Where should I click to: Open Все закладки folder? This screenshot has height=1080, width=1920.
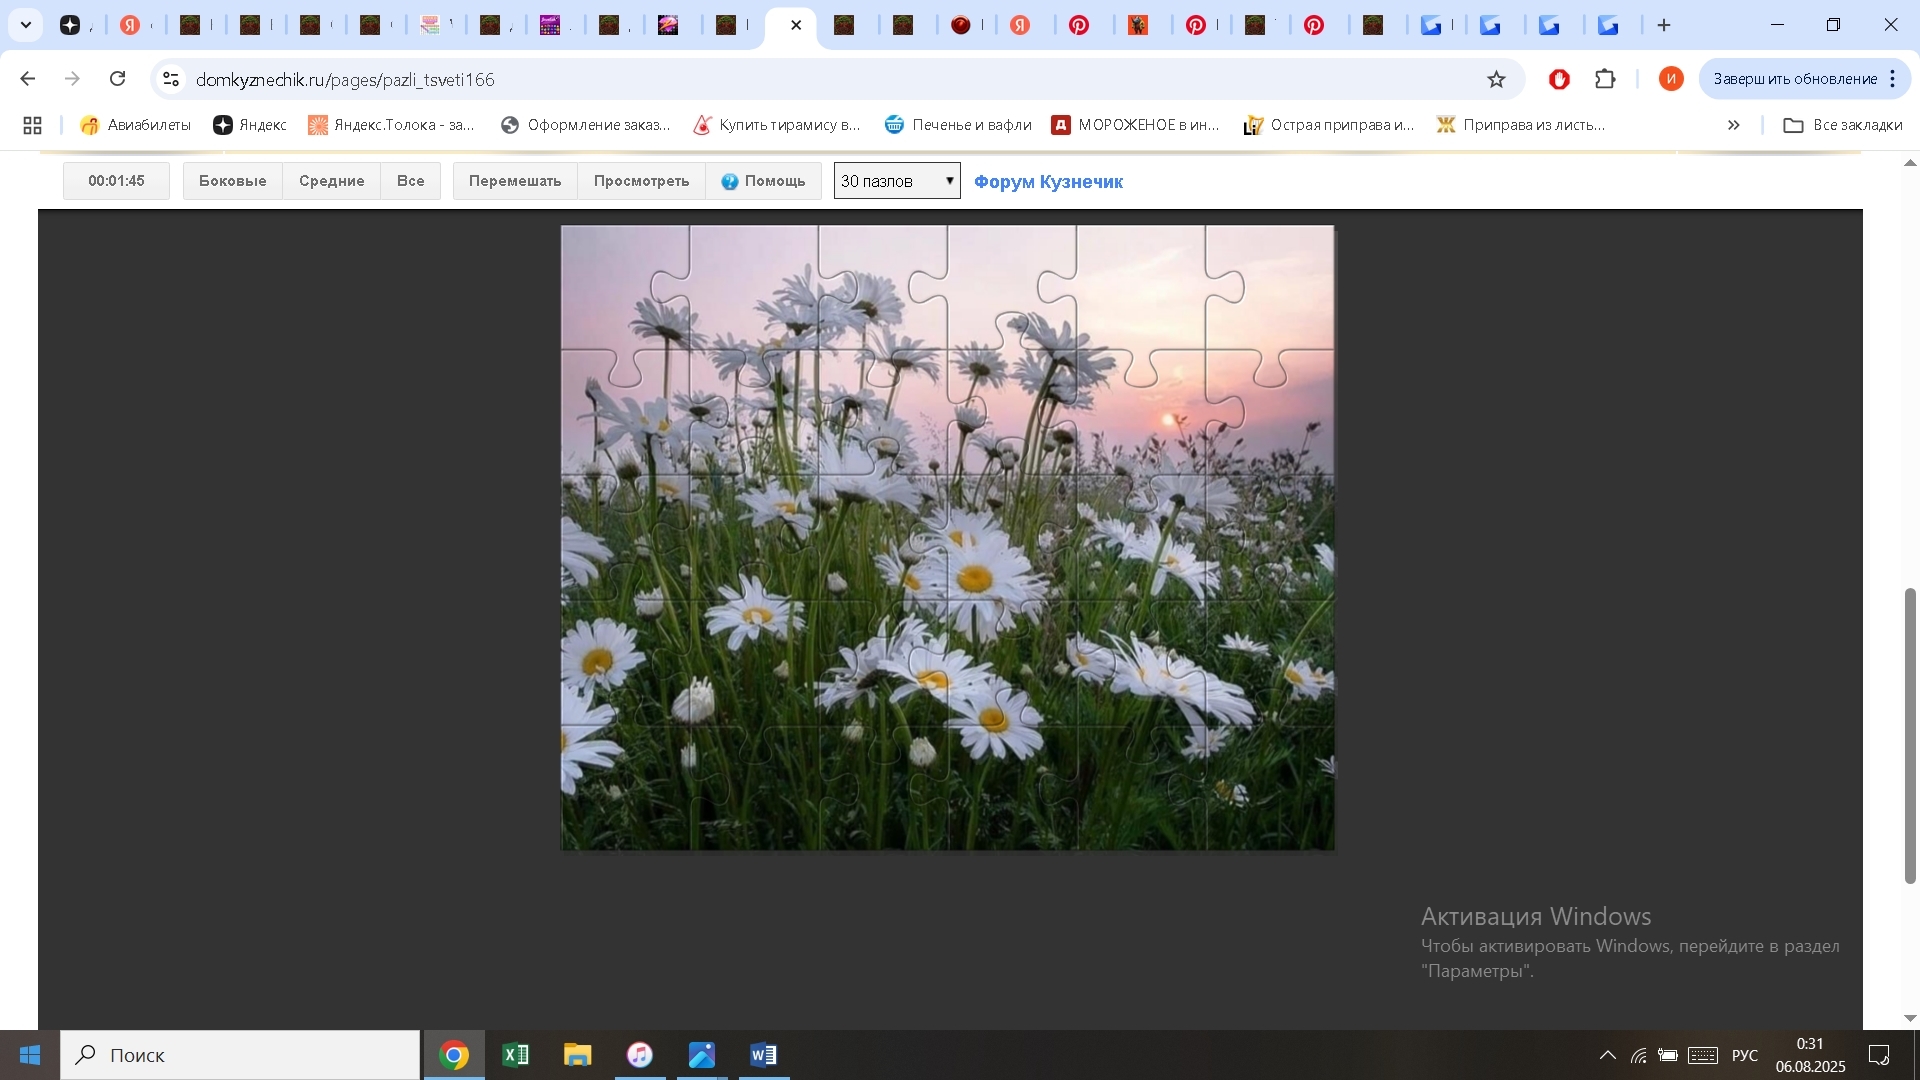[1843, 125]
